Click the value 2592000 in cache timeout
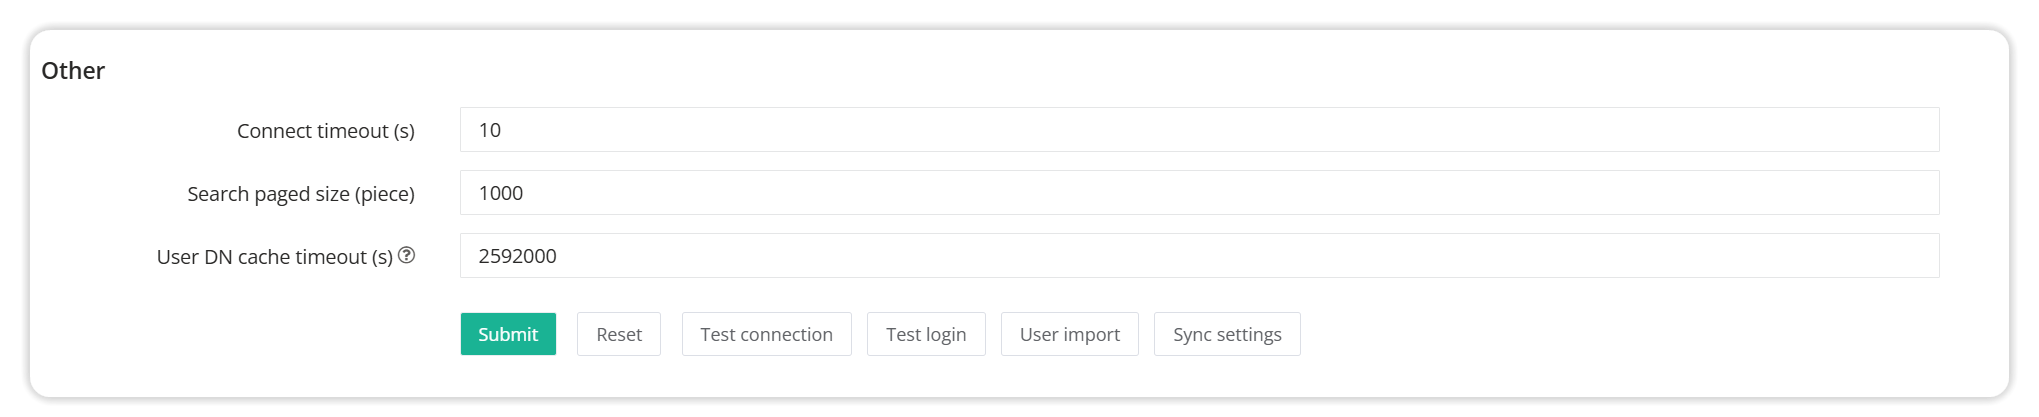This screenshot has height=417, width=2039. pyautogui.click(x=518, y=256)
